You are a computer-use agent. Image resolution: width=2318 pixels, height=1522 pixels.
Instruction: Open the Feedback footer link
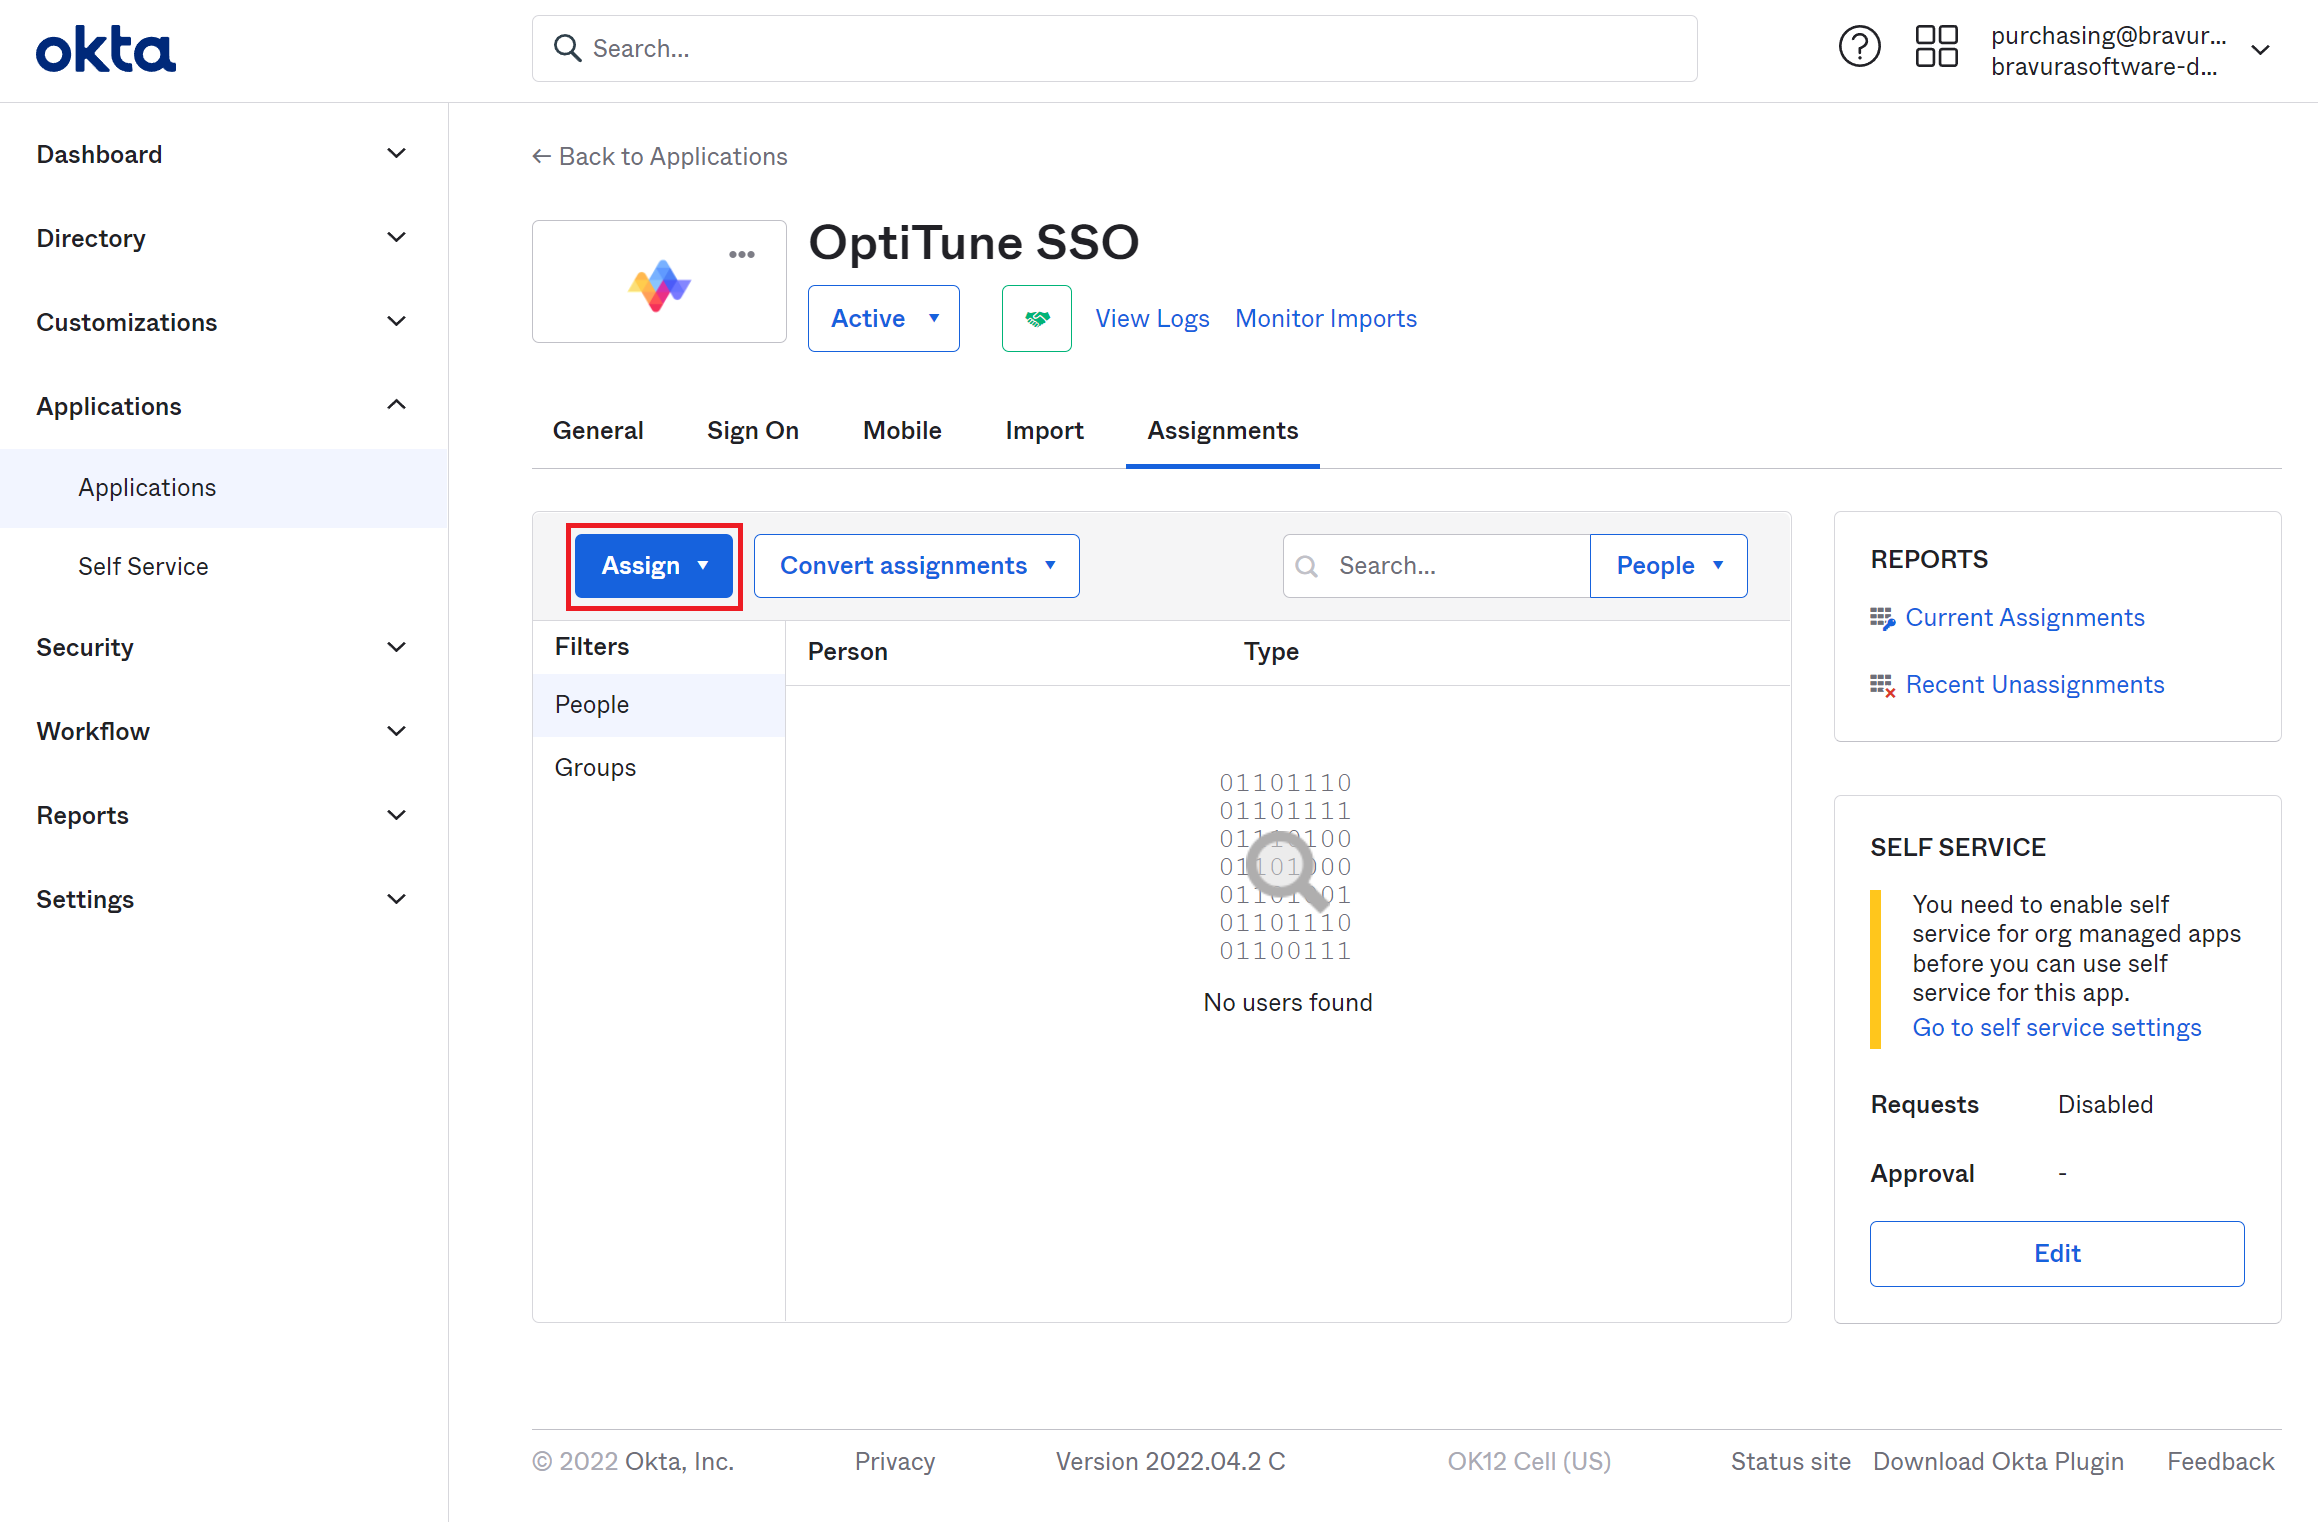(x=2221, y=1462)
